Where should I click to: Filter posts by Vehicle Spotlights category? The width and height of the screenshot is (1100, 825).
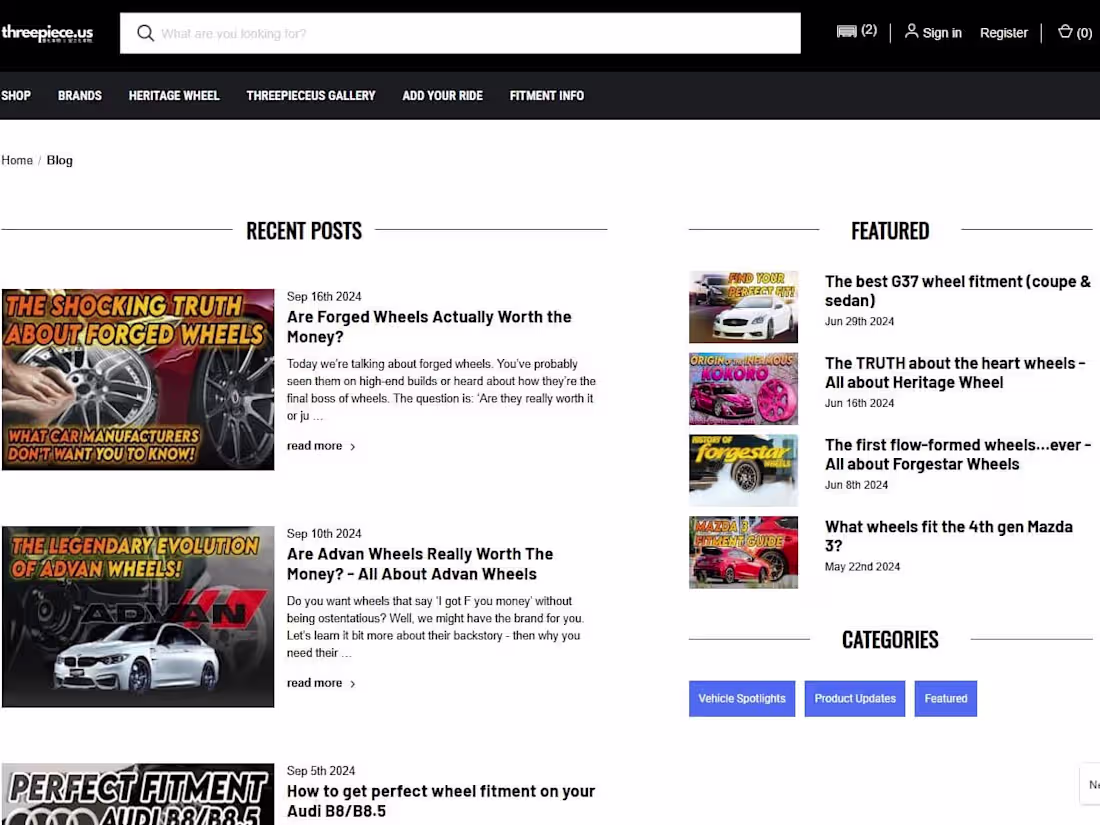coord(742,698)
